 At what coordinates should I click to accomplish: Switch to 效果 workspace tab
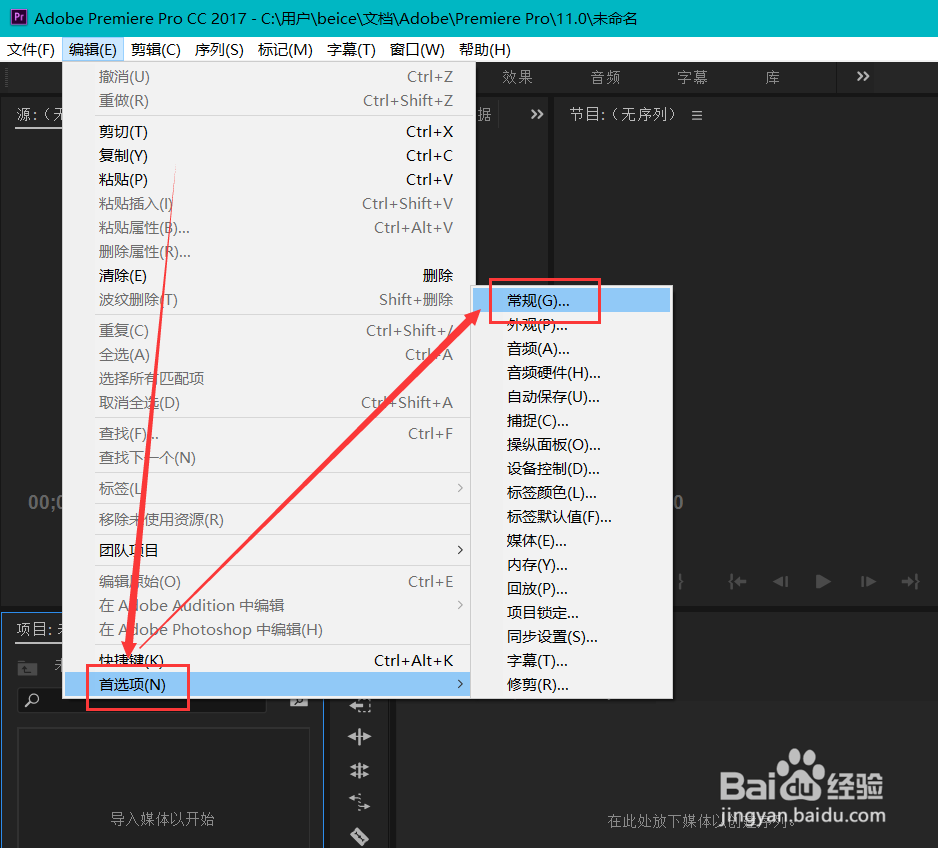517,77
